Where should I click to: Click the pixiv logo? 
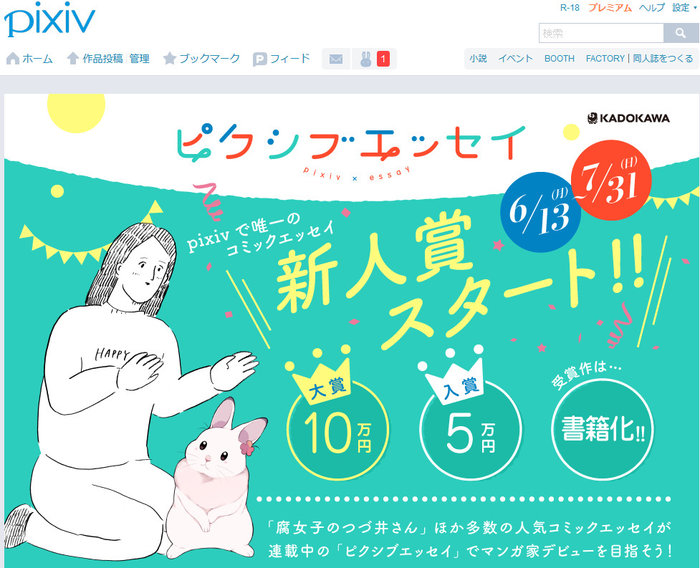tap(50, 19)
